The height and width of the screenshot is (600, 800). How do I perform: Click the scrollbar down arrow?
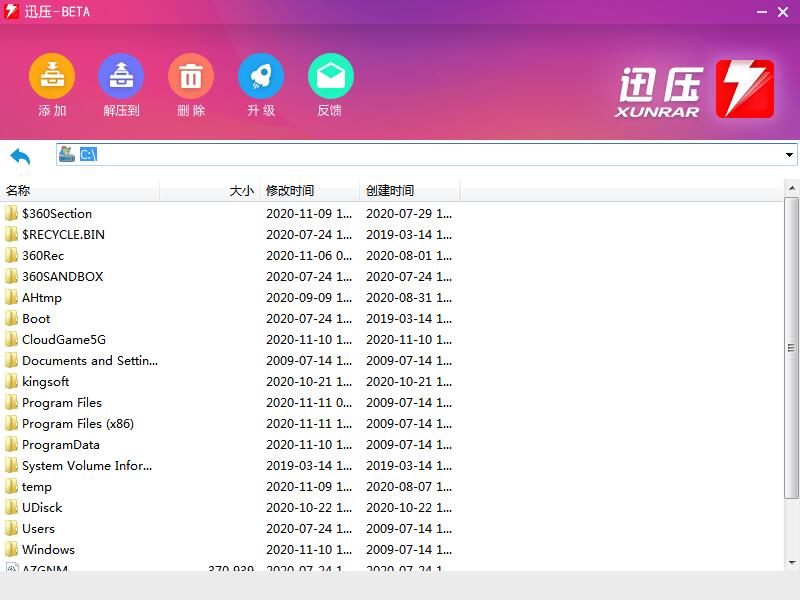click(791, 562)
